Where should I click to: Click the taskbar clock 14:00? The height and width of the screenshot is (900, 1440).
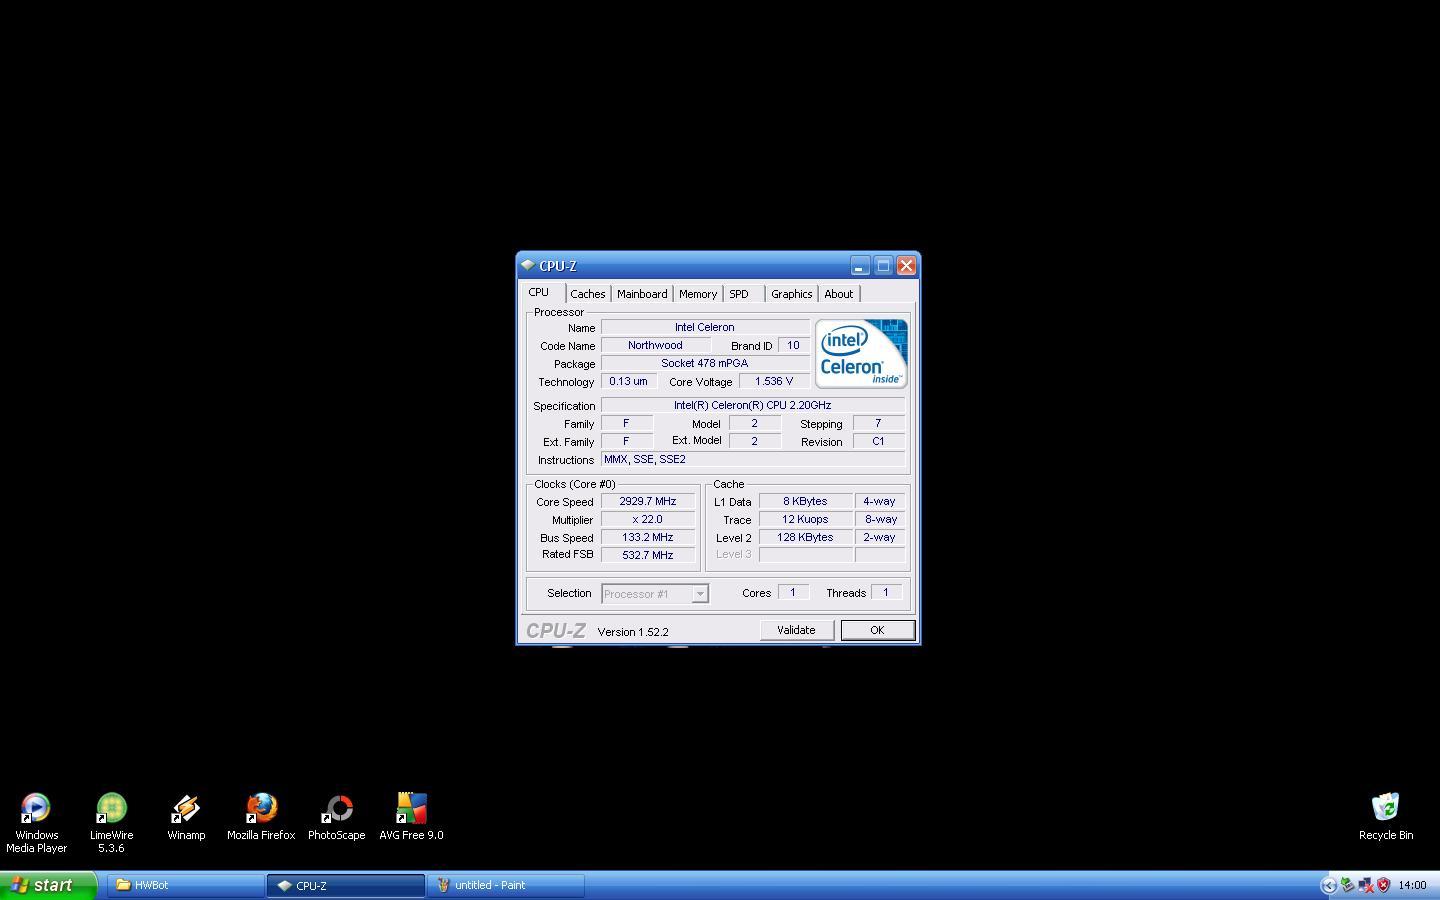coord(1412,885)
